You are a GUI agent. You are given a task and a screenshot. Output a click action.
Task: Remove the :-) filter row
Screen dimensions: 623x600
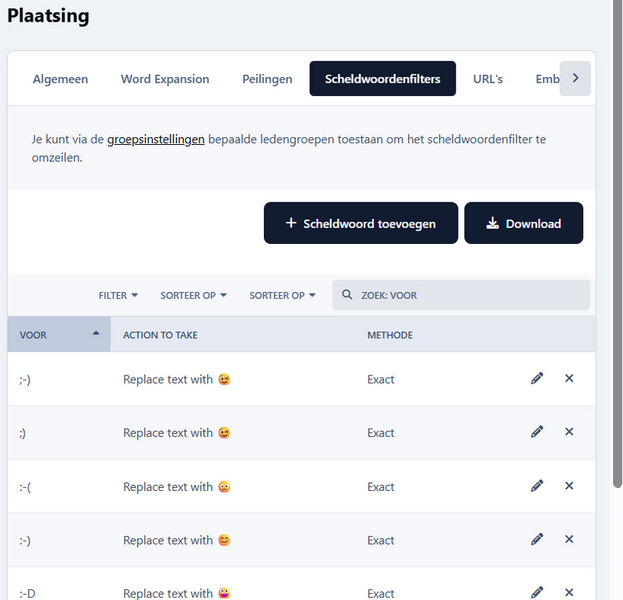(x=569, y=540)
